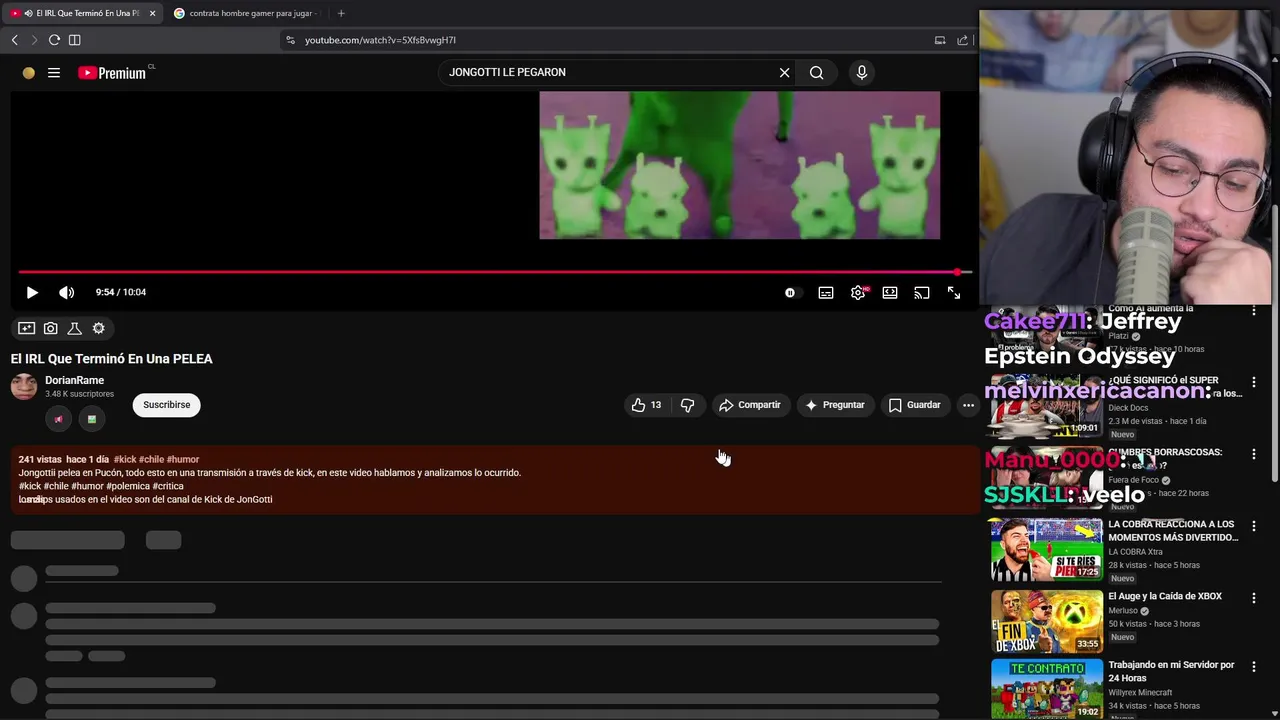This screenshot has width=1280, height=720.
Task: Open a new browser tab
Action: coord(341,13)
